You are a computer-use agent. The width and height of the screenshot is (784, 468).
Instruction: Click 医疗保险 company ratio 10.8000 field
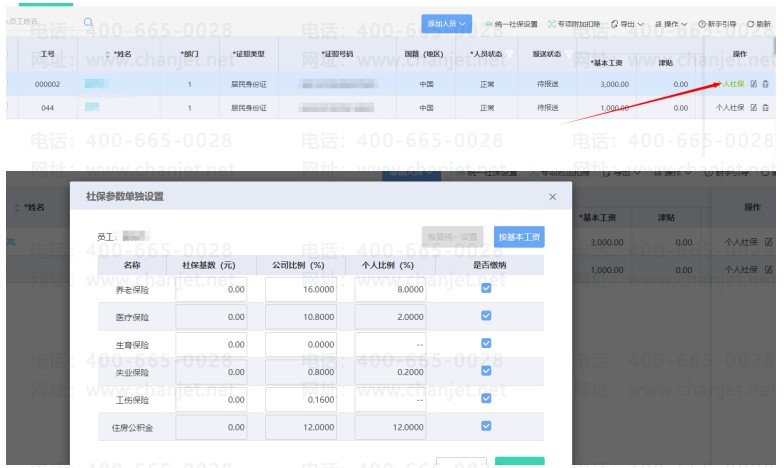tap(301, 317)
